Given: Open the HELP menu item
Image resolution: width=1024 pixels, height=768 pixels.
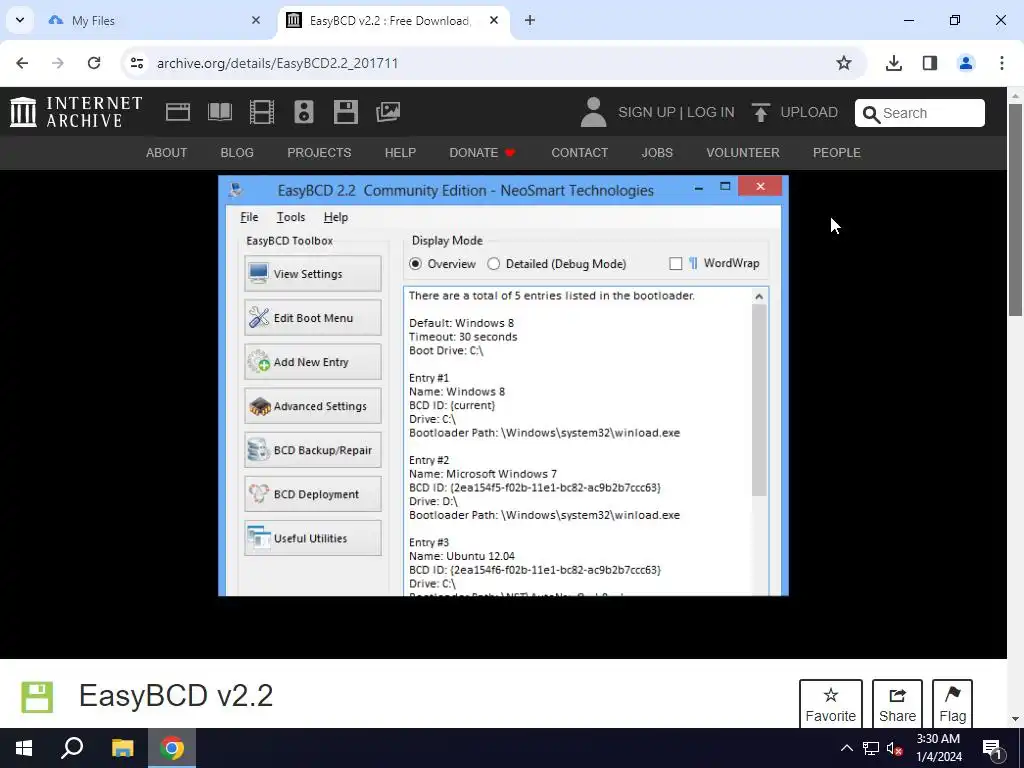Looking at the screenshot, I should (x=400, y=153).
